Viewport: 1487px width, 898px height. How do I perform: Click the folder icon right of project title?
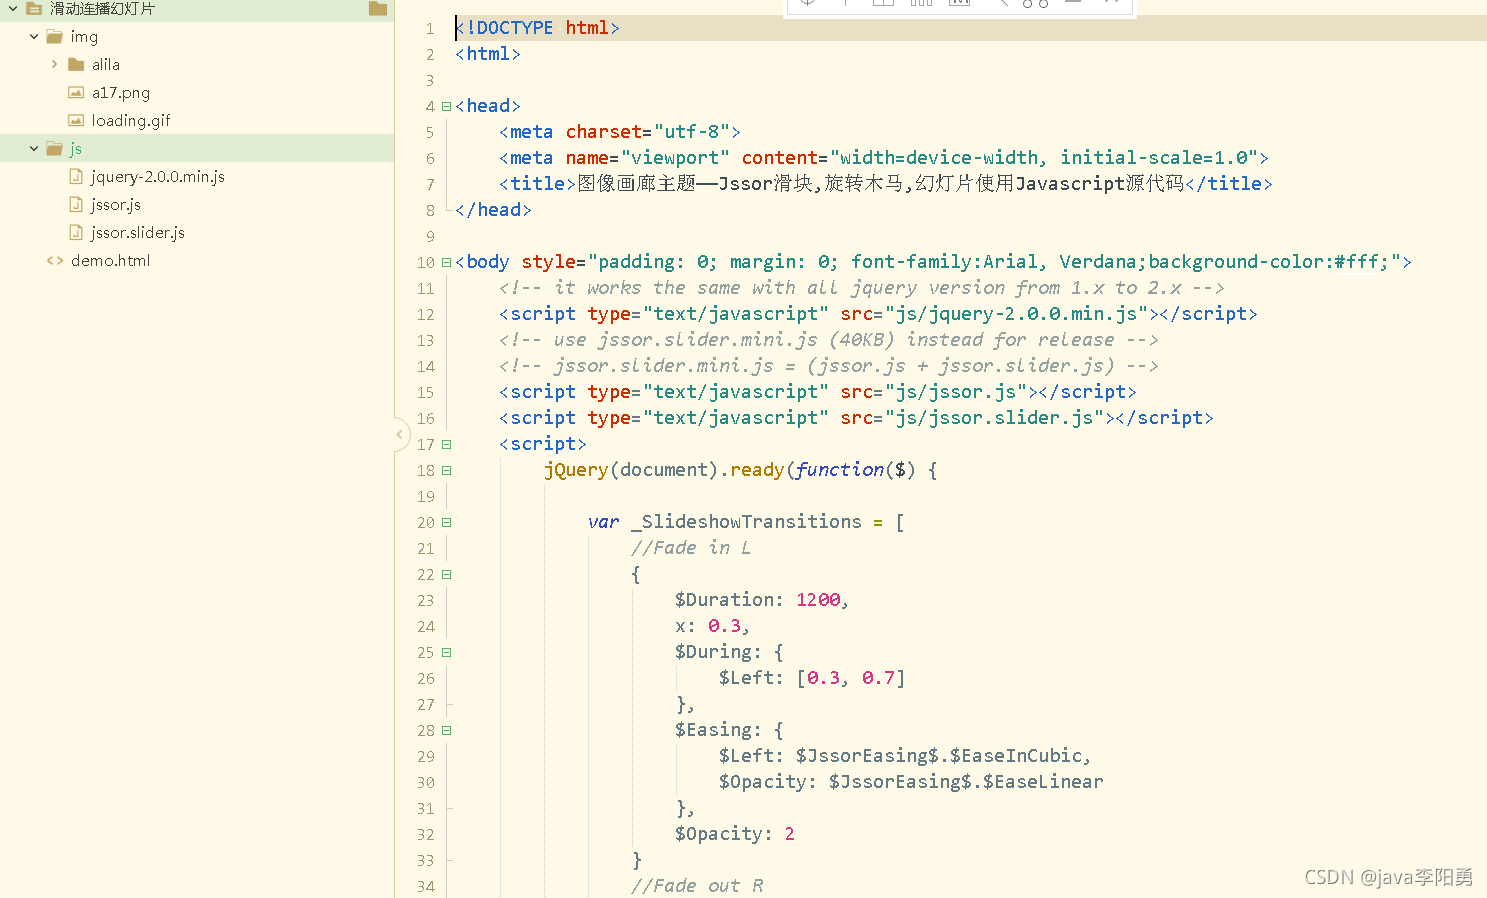[378, 8]
